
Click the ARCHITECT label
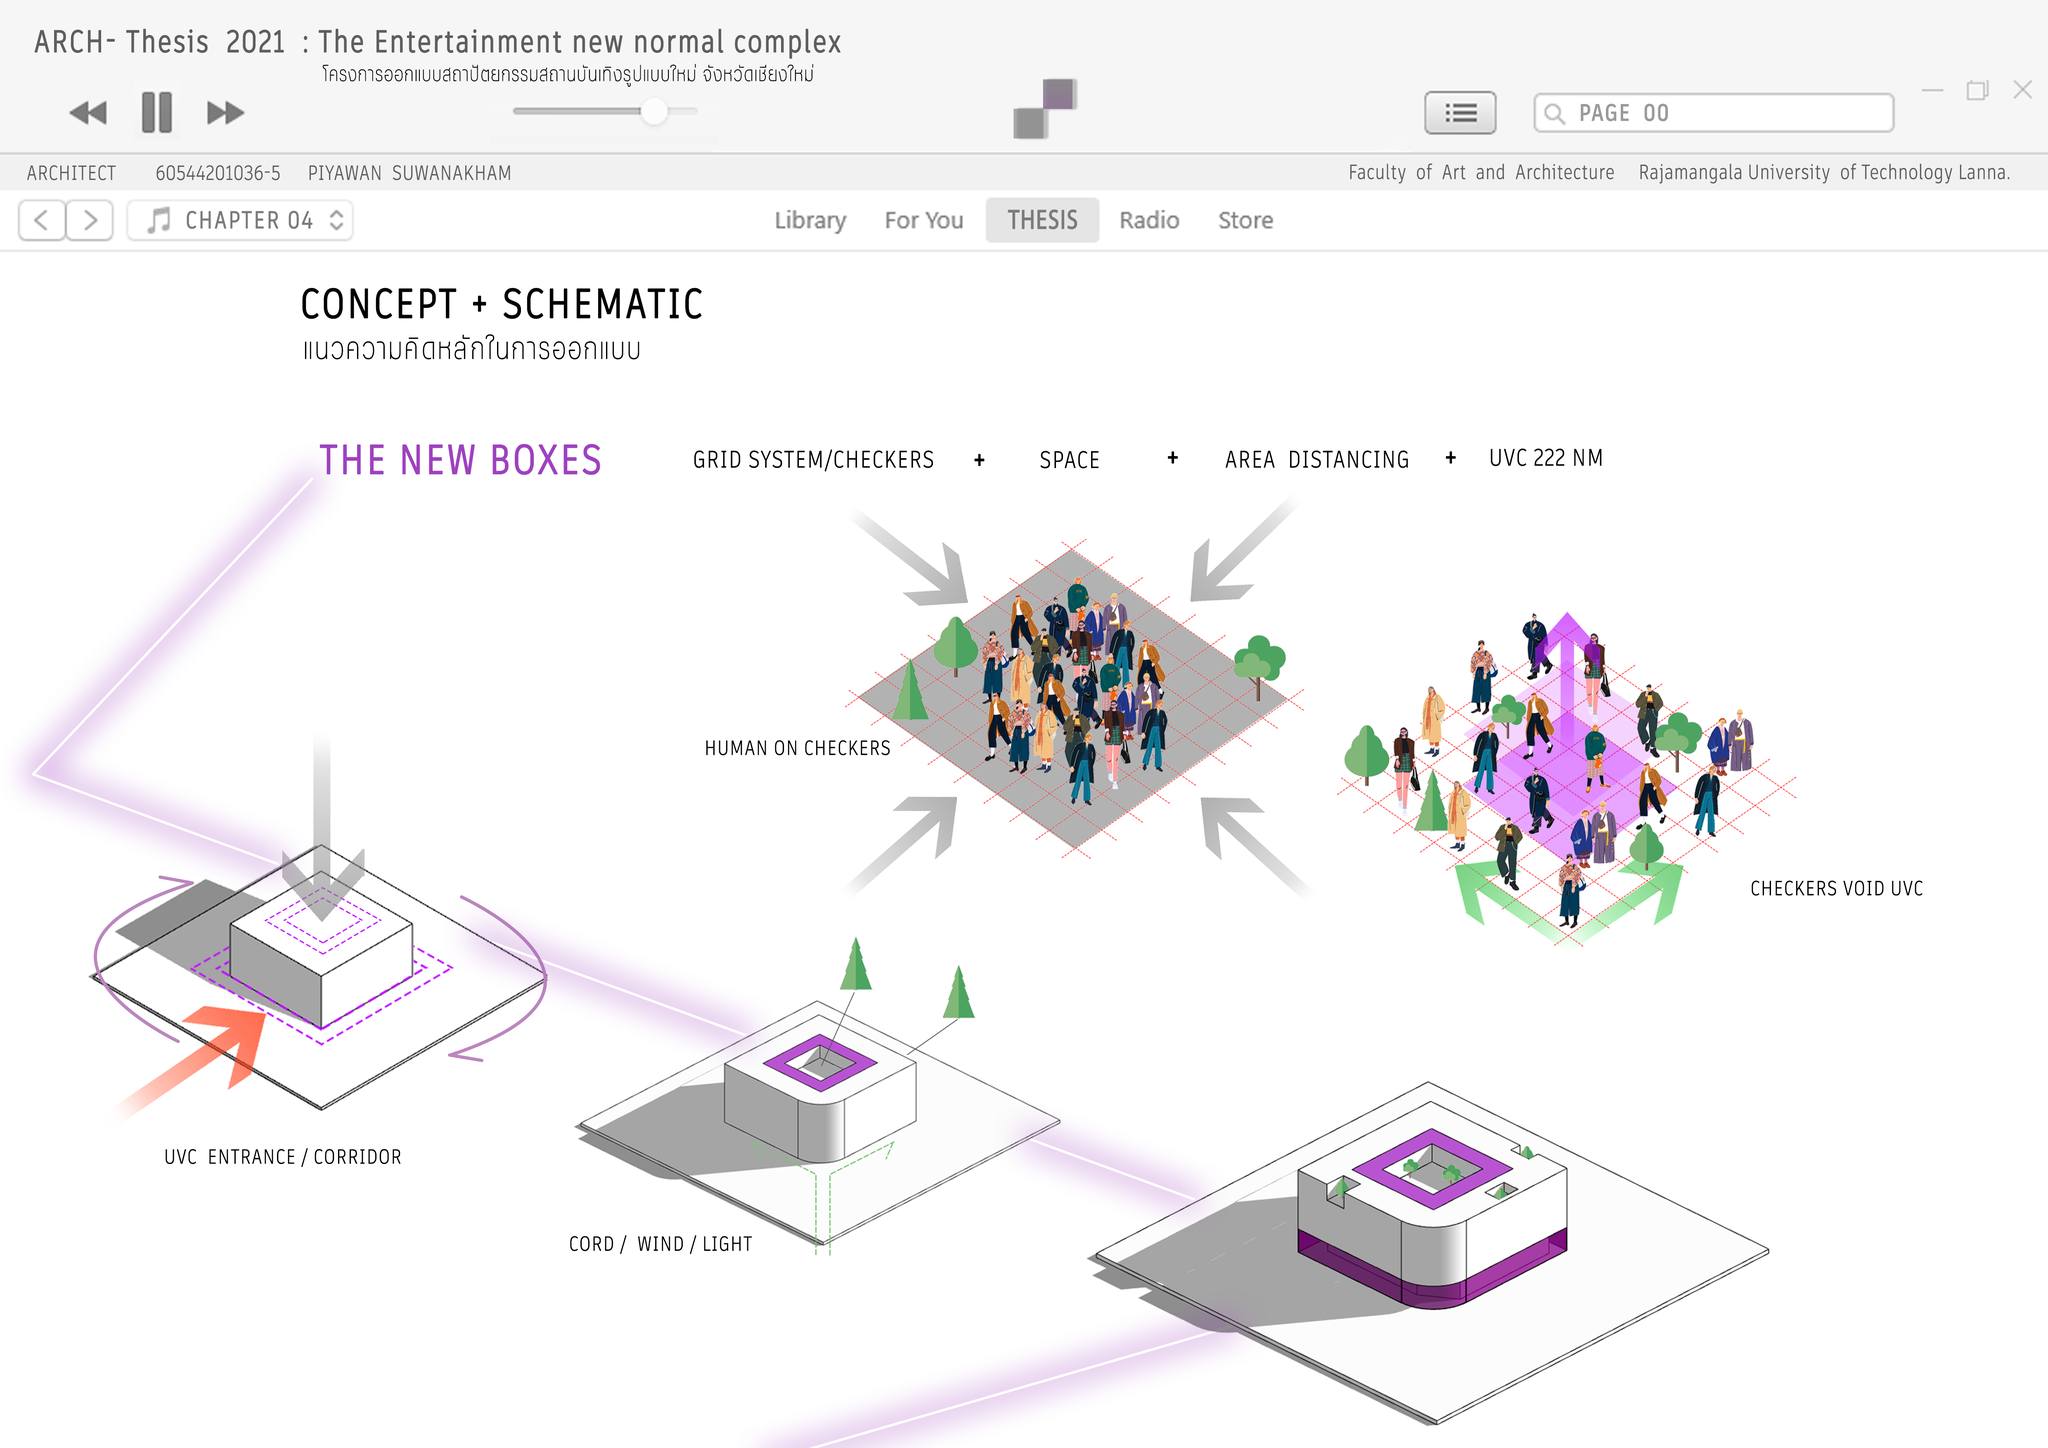(x=71, y=173)
